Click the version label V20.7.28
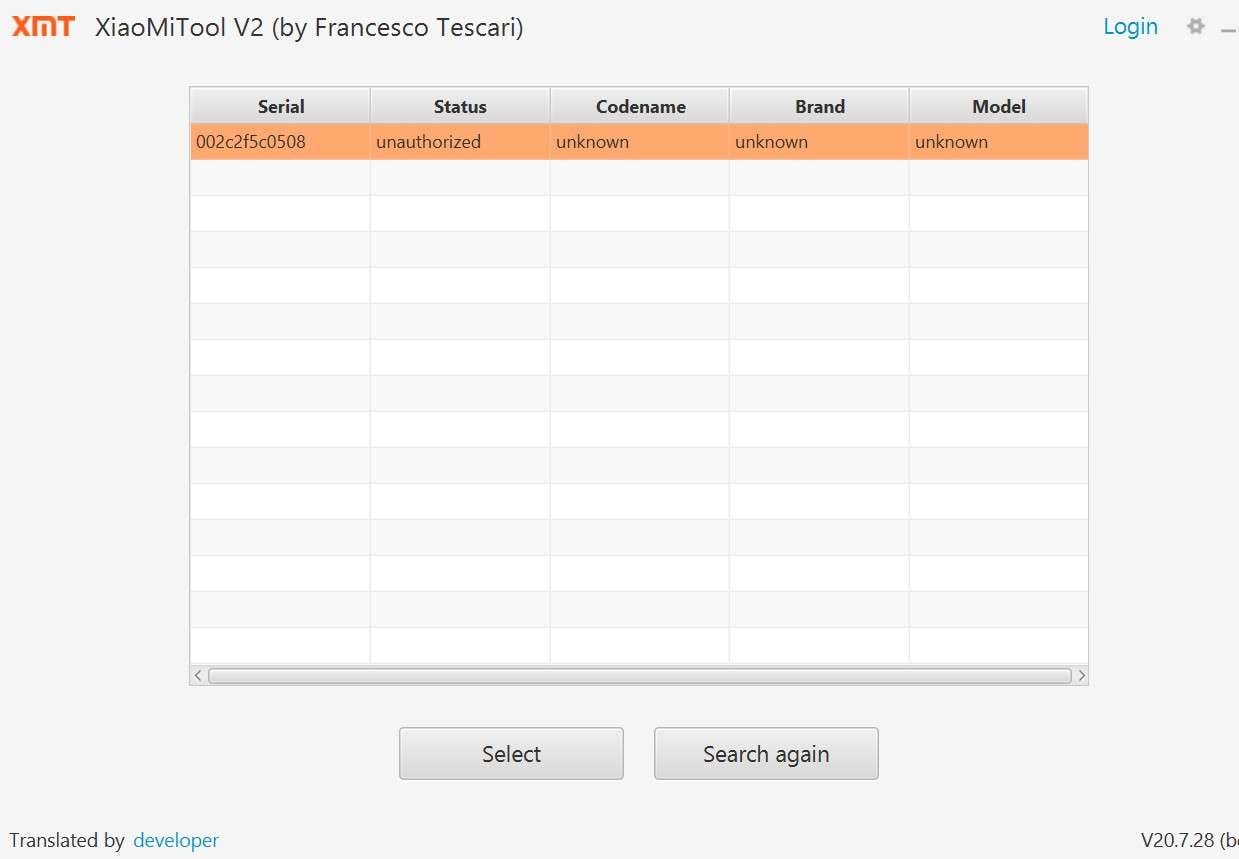 tap(1180, 840)
